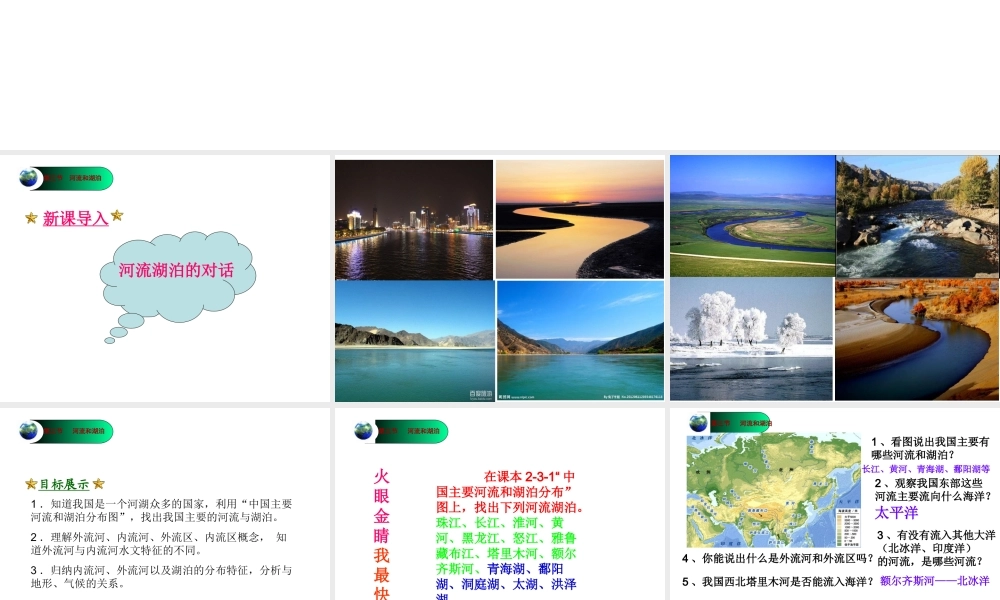Select objective 1 text 知道我国是一个河湖众多的国家

(x=161, y=510)
